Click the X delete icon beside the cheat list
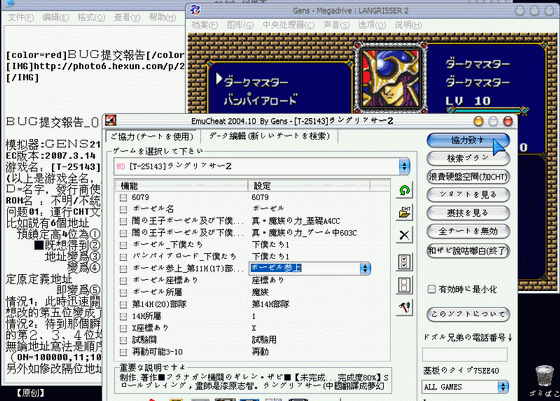 pos(404,235)
